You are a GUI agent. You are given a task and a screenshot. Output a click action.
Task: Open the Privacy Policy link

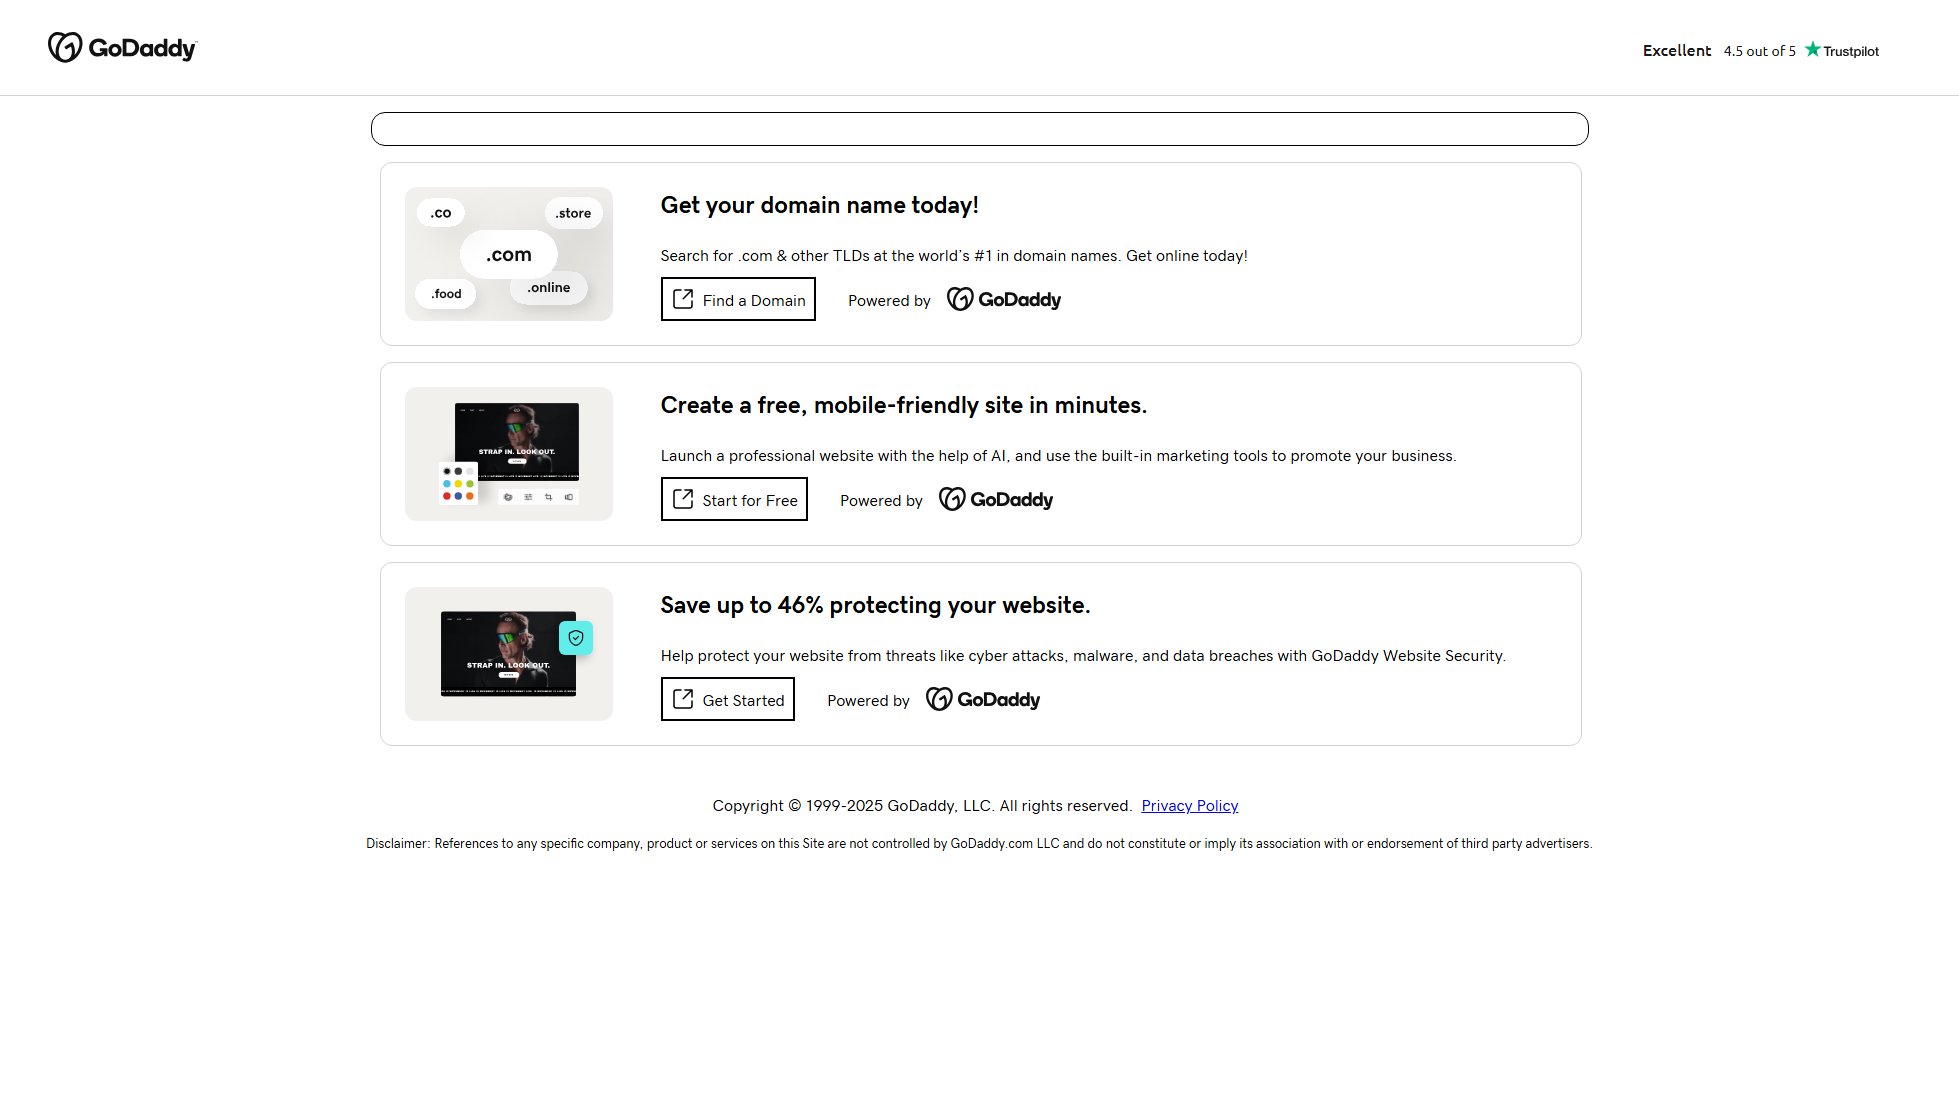coord(1189,805)
